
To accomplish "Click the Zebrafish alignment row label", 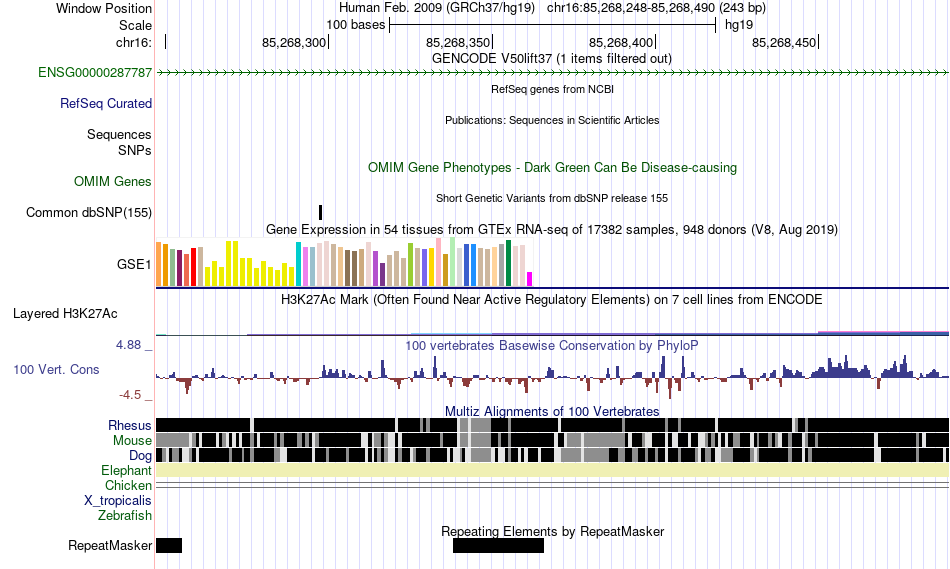I will [x=125, y=516].
